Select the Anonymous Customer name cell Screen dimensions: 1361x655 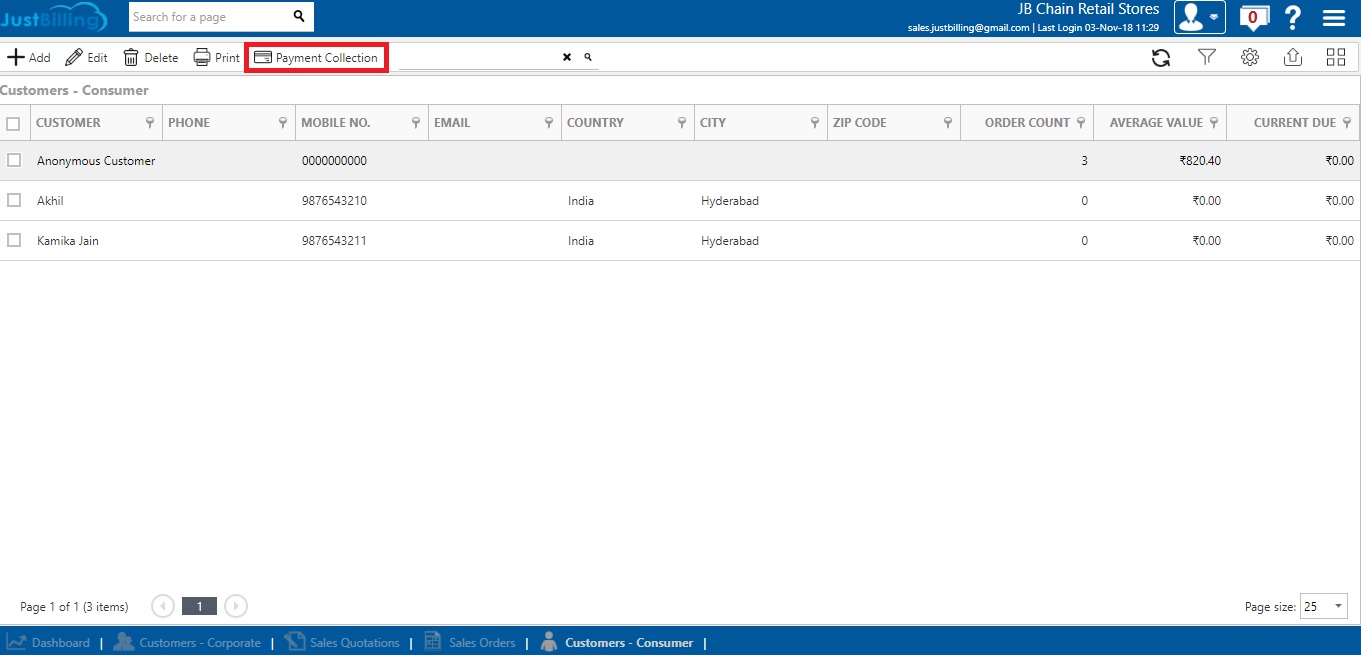pyautogui.click(x=96, y=161)
